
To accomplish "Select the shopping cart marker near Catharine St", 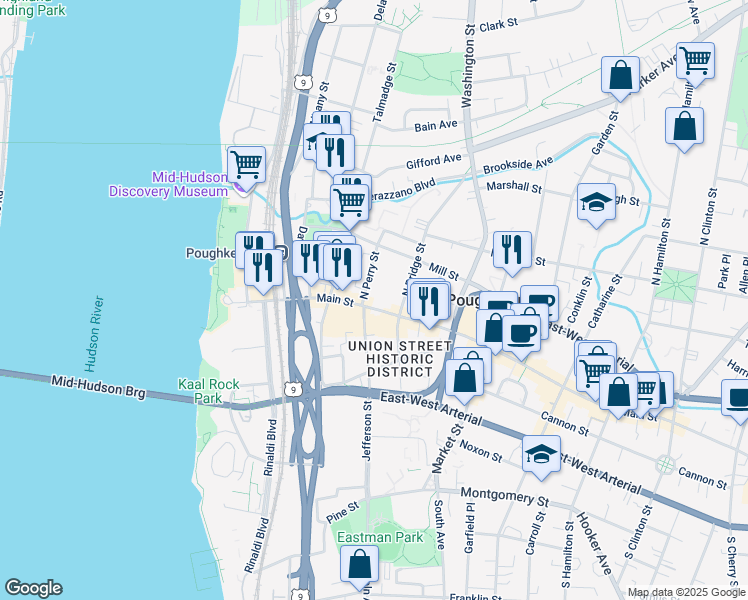I will [592, 375].
